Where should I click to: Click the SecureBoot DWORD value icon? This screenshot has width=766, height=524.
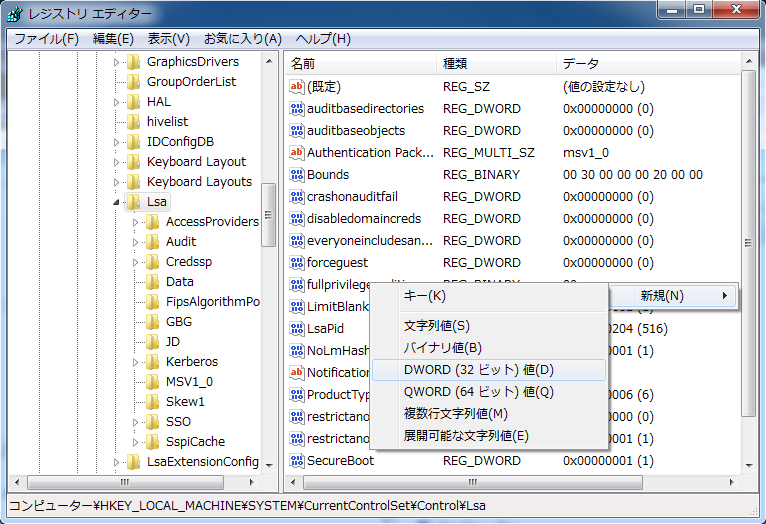click(x=296, y=461)
